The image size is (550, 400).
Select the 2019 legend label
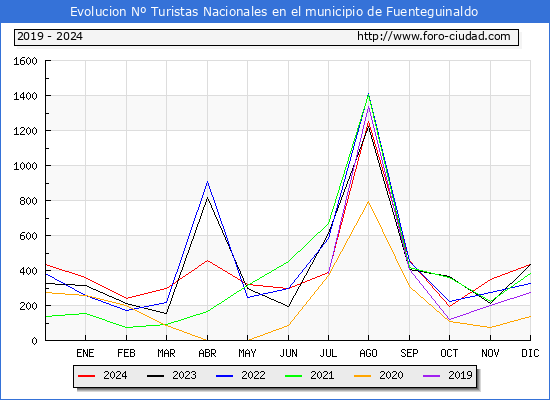pyautogui.click(x=460, y=375)
